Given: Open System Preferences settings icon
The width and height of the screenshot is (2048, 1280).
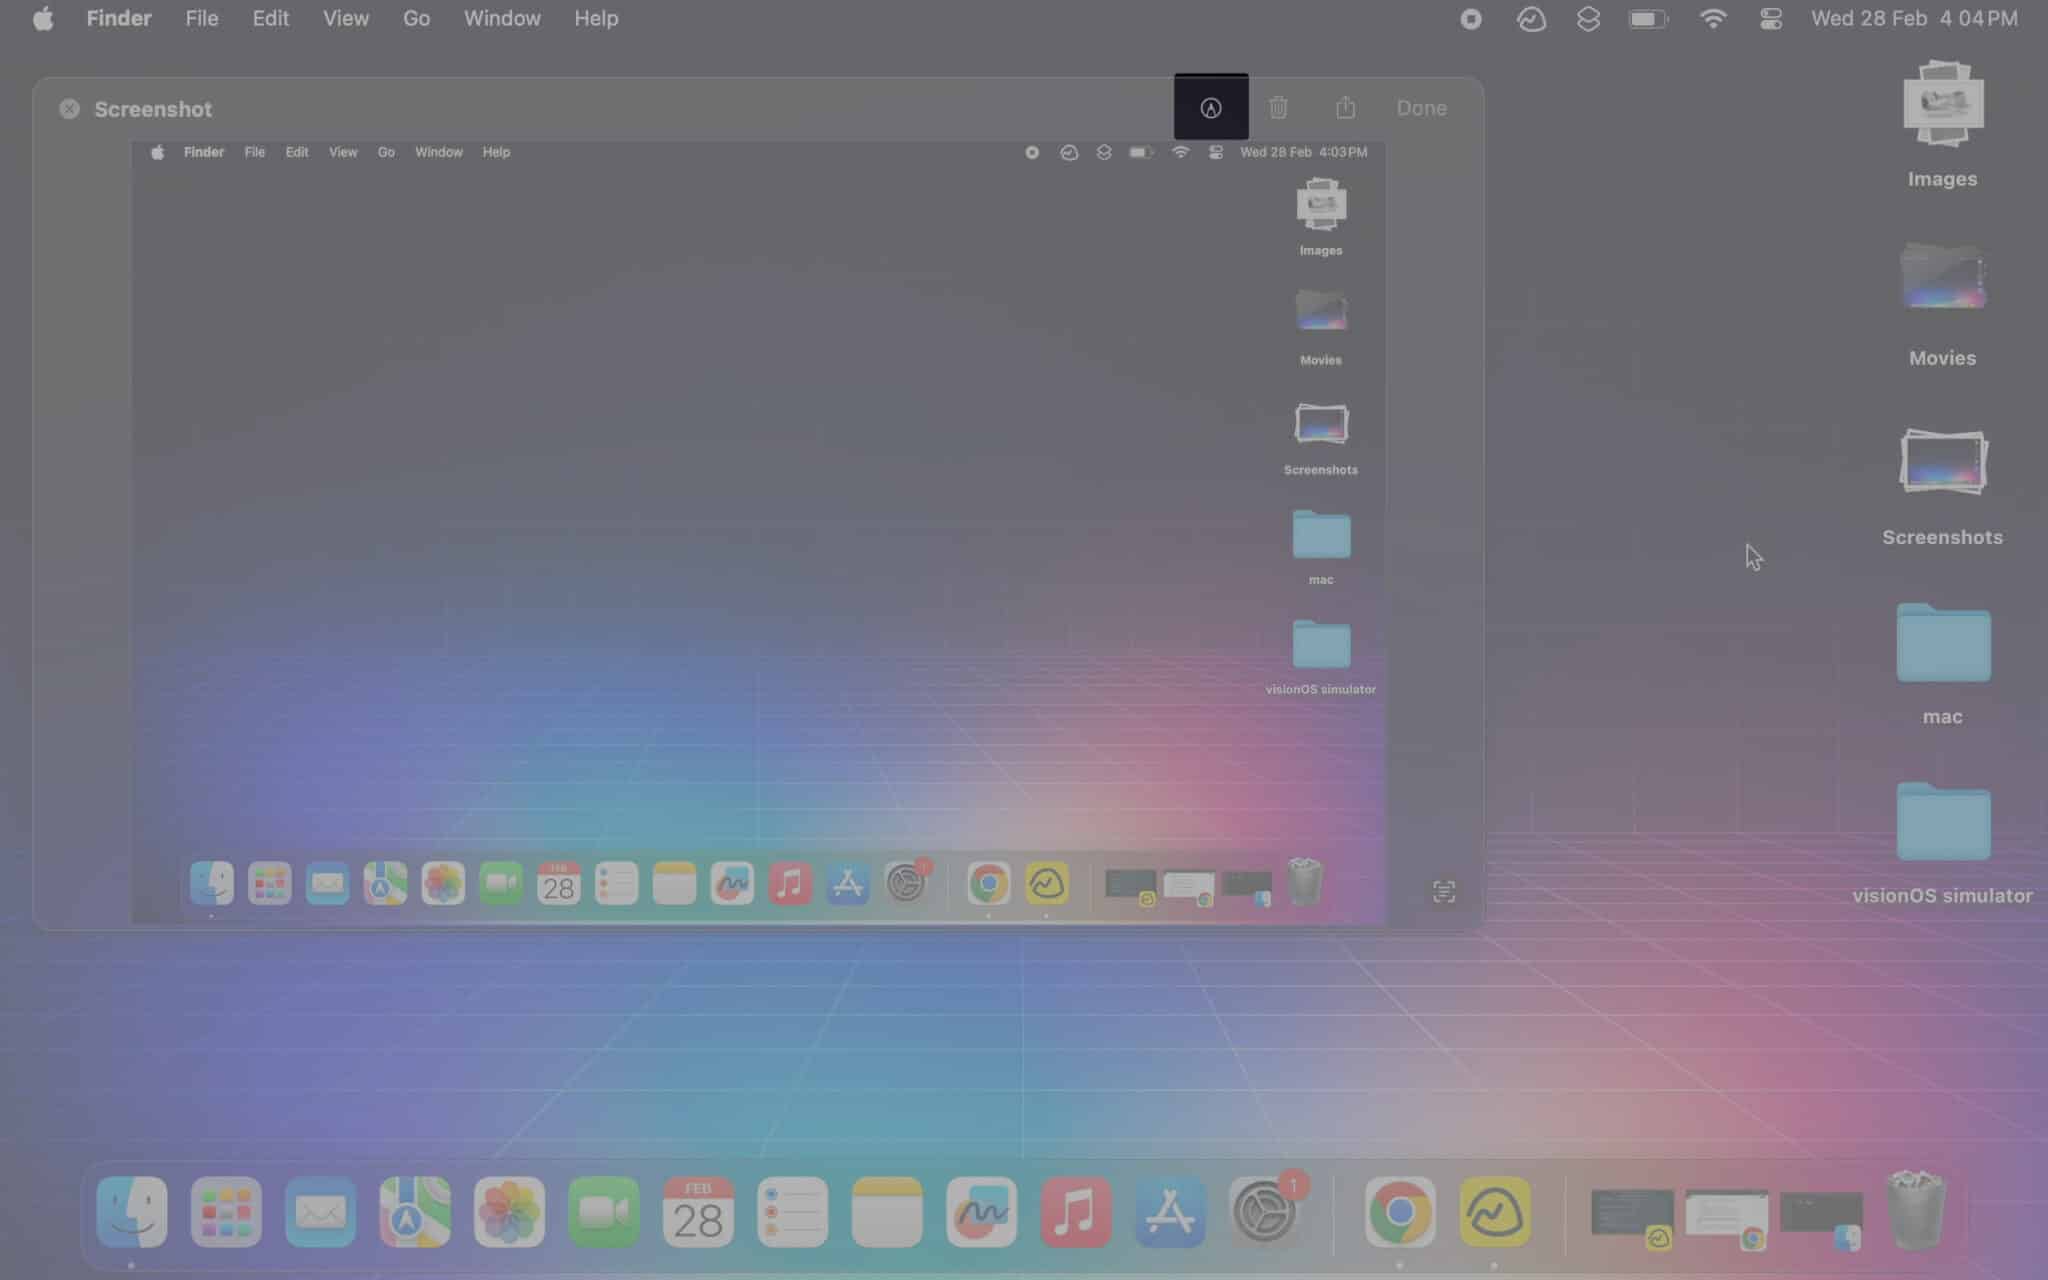Looking at the screenshot, I should [x=1264, y=1212].
